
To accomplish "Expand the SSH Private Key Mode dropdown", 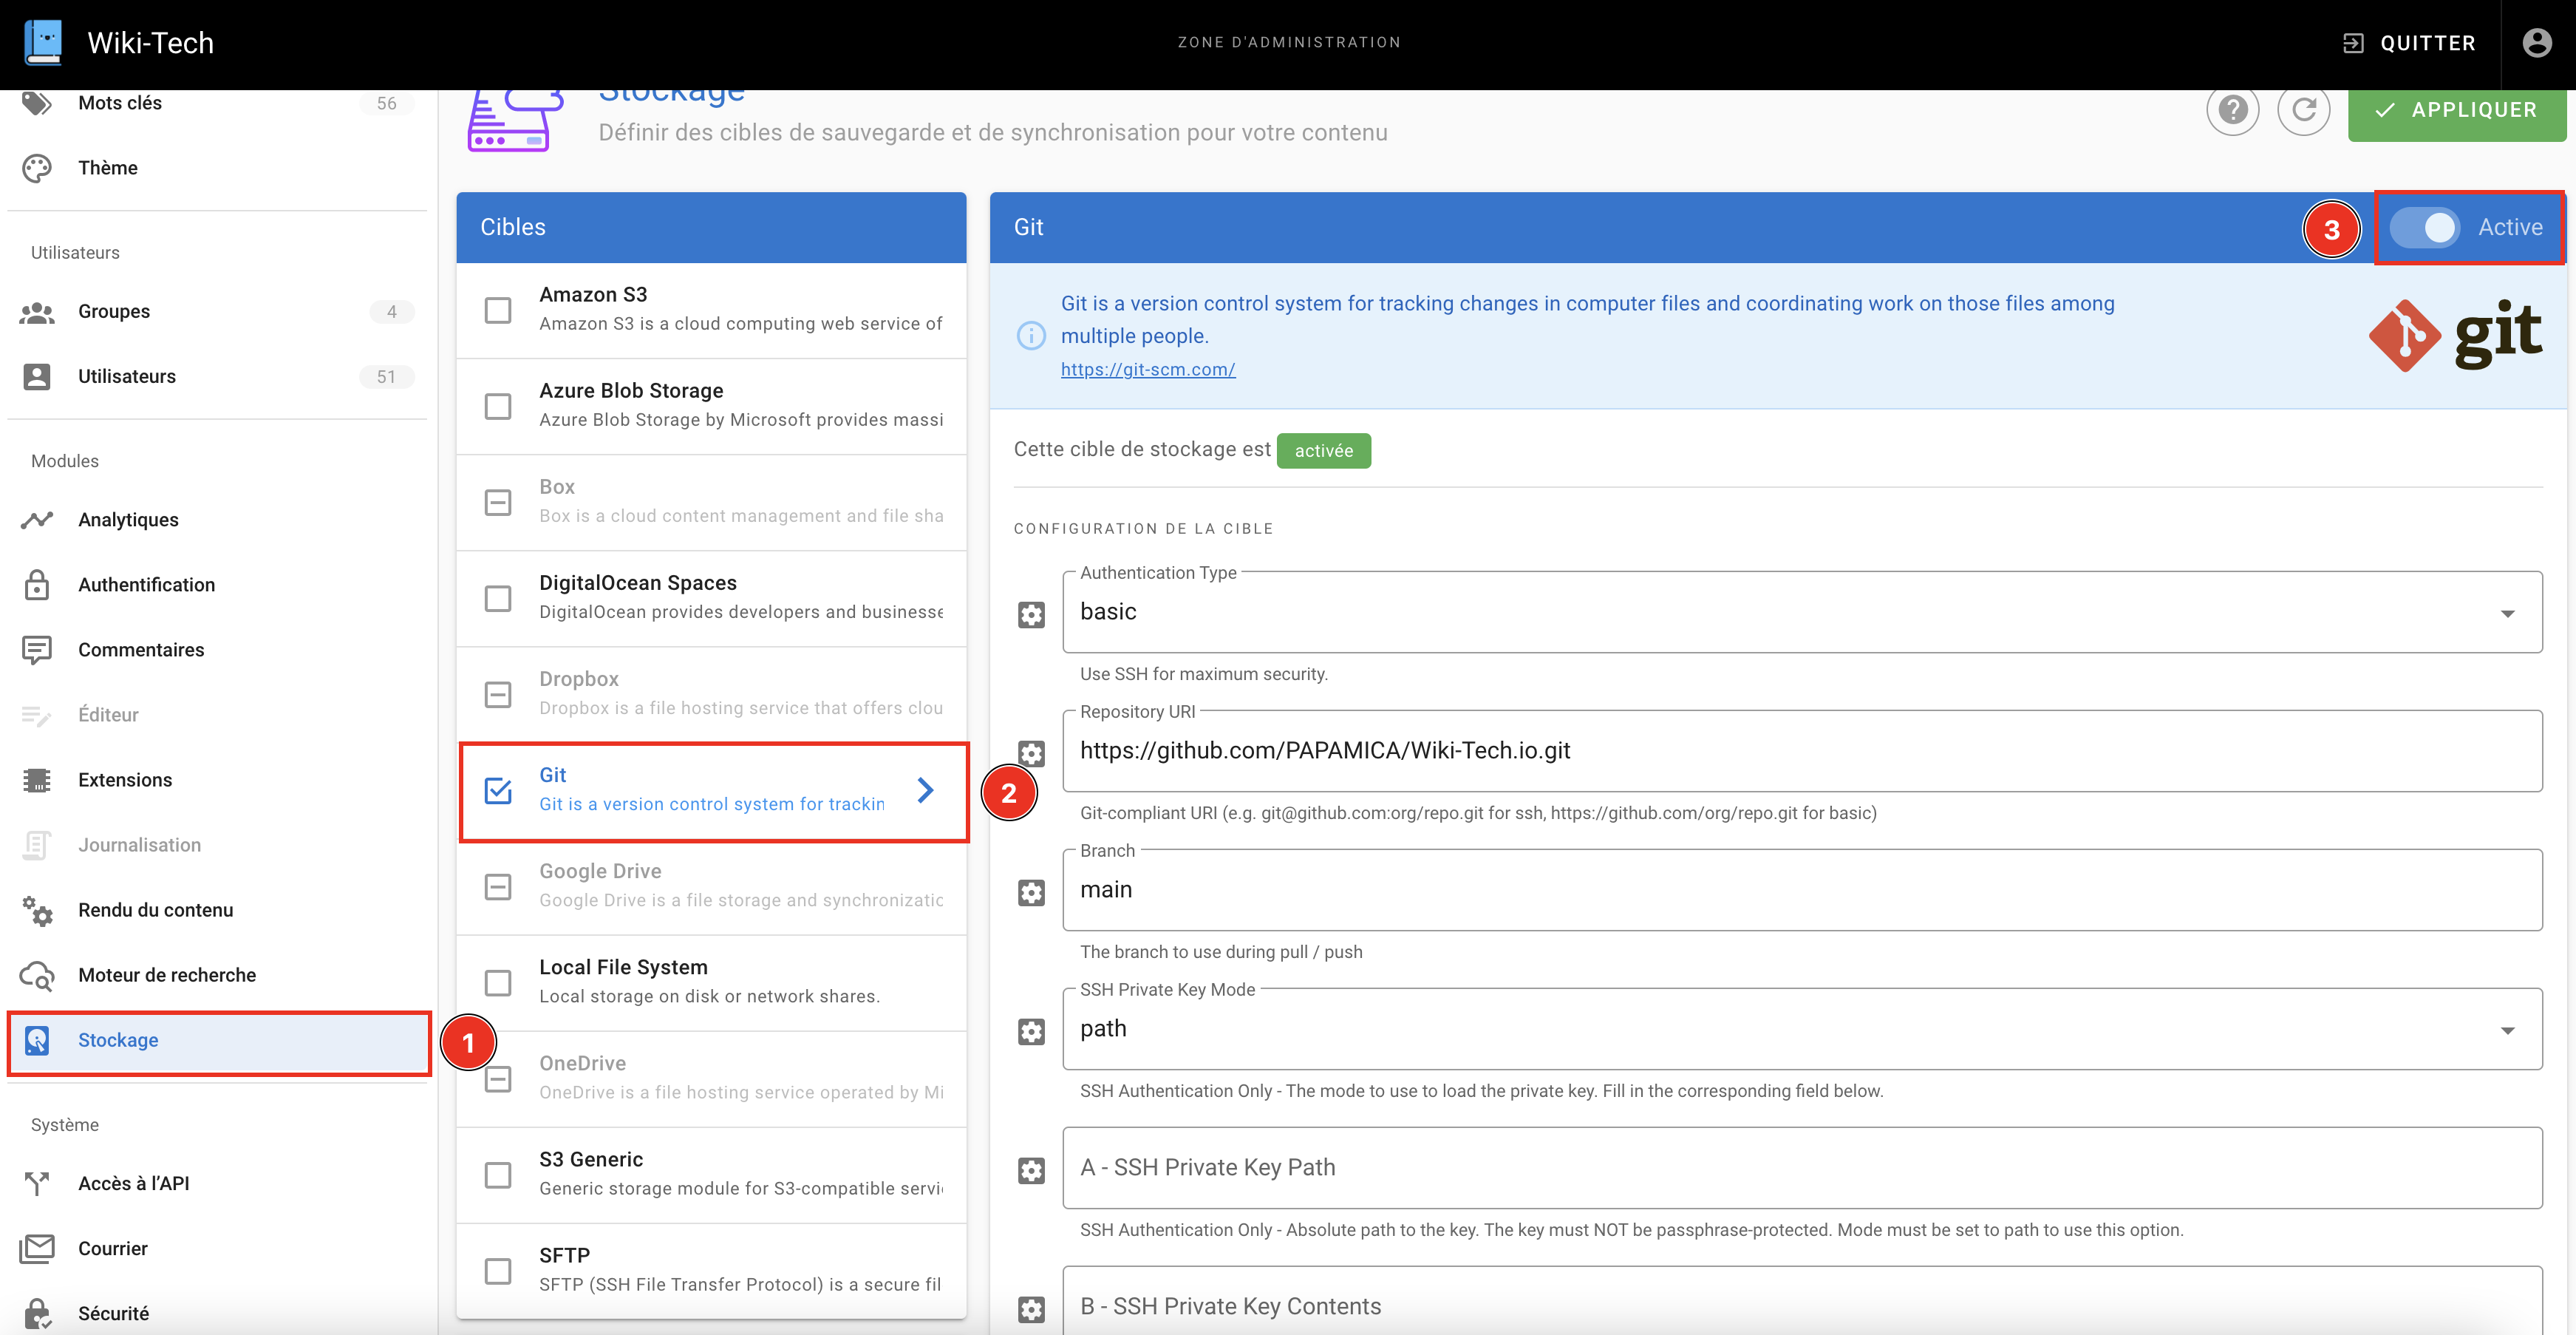I will 1800,1029.
